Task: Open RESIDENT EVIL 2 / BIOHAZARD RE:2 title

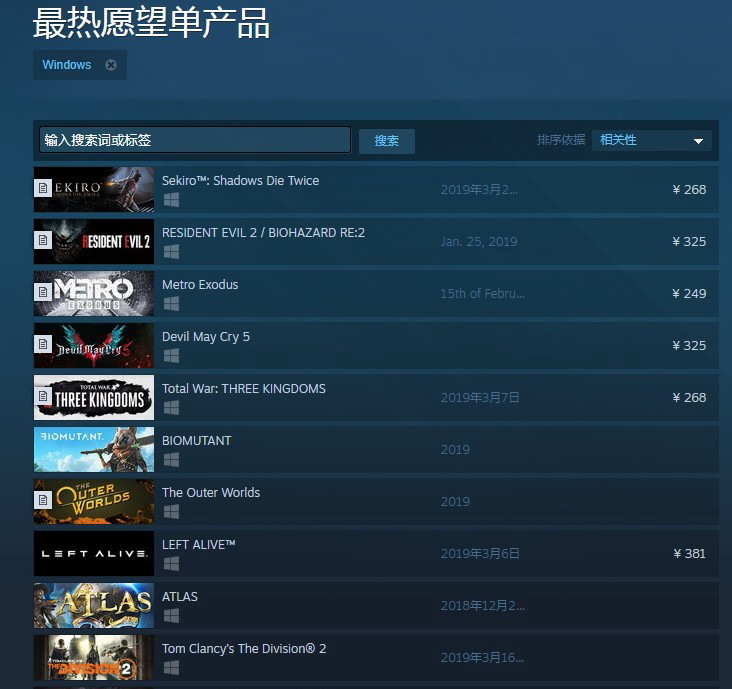Action: [263, 232]
